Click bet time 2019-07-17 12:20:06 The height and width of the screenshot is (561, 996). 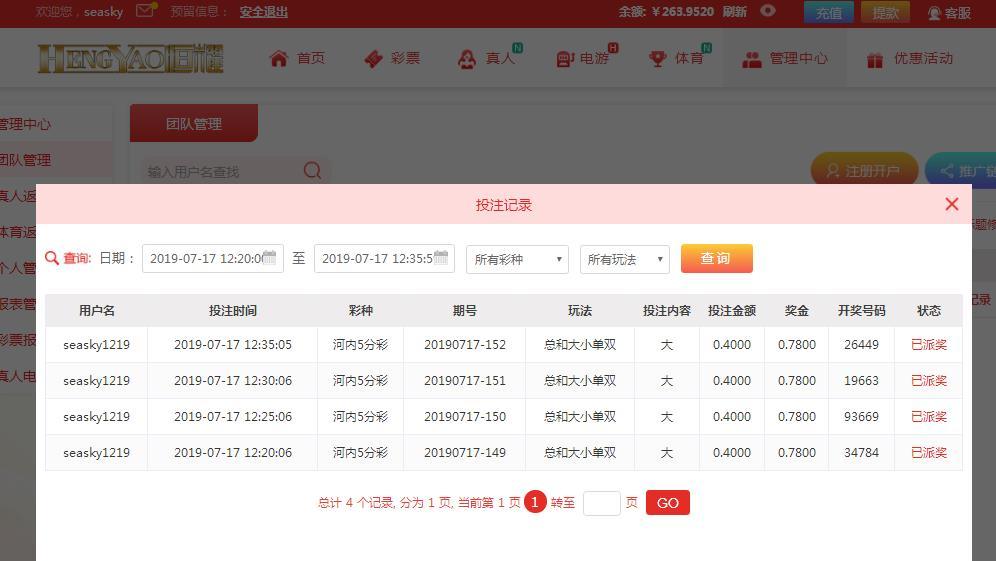[232, 453]
